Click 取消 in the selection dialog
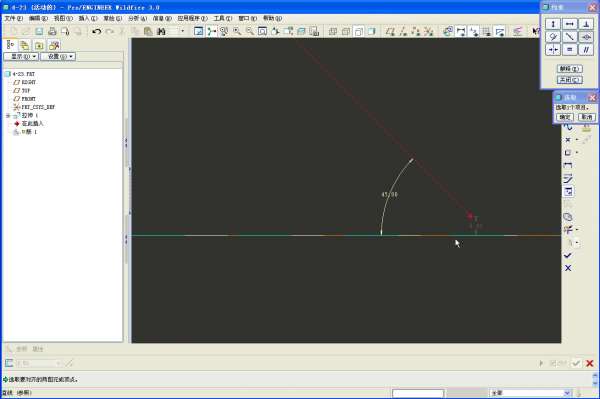Viewport: 600px width, 399px height. 586,117
